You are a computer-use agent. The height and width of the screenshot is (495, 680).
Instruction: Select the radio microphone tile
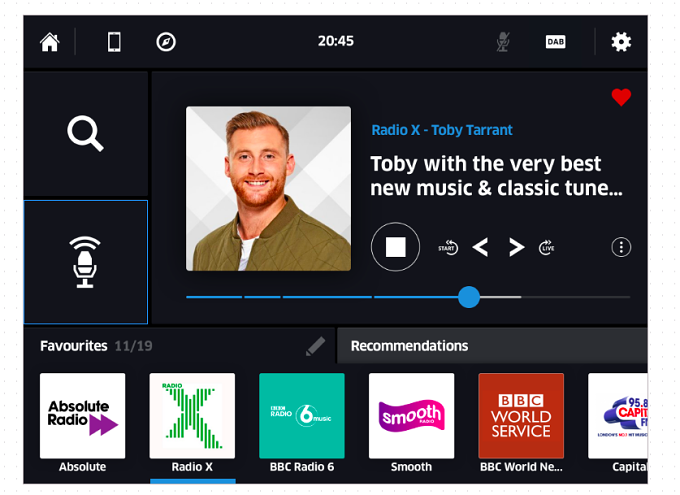[85, 262]
